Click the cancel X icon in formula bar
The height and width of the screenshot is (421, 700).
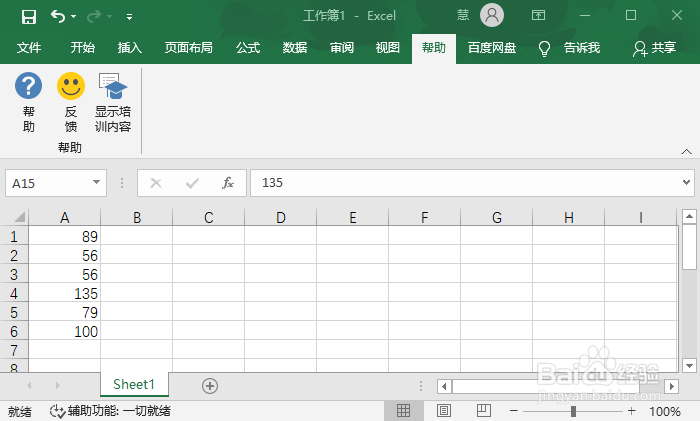point(156,183)
